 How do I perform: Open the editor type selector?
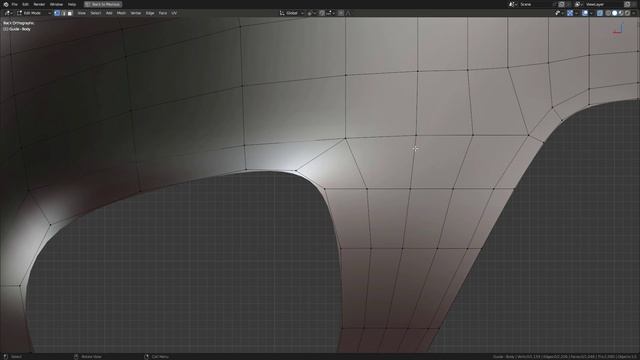[8, 13]
